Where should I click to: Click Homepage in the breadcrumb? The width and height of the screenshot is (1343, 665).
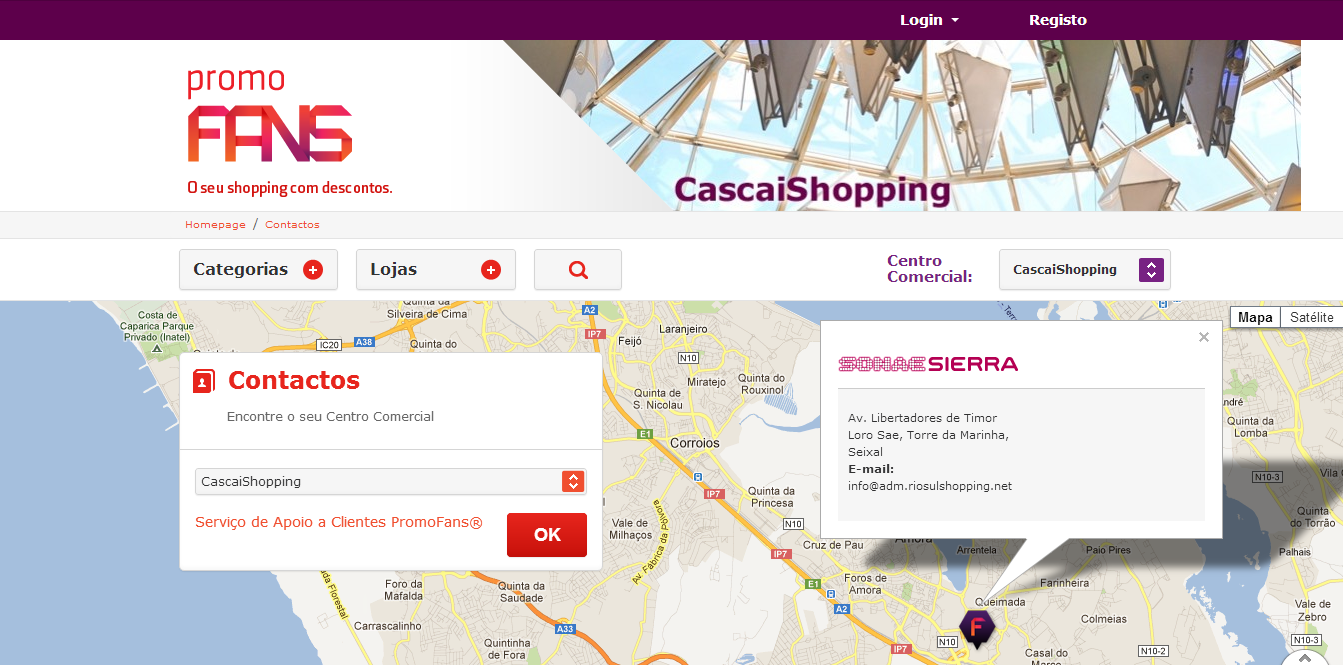[x=215, y=225]
